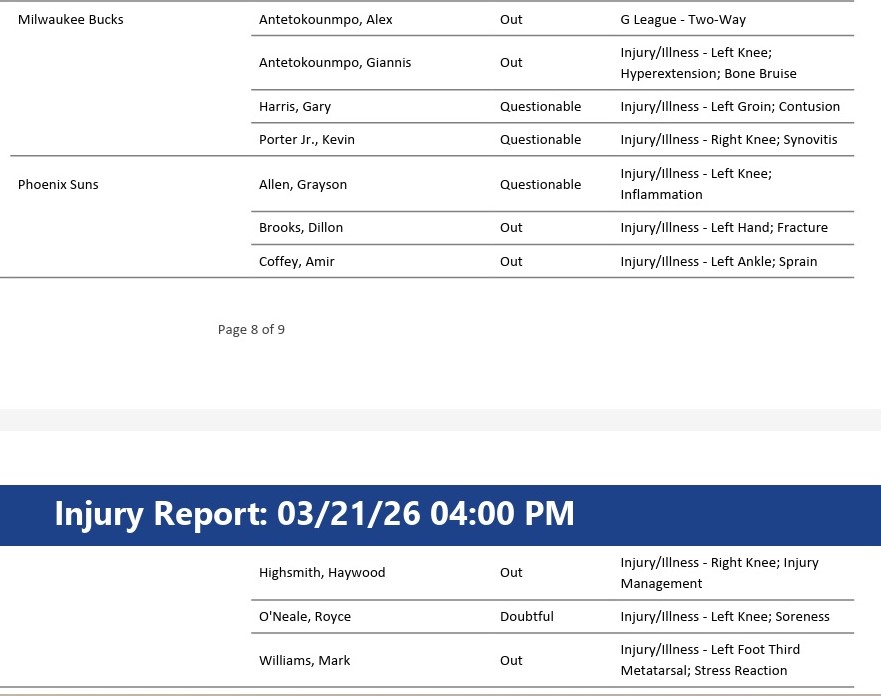This screenshot has height=696, width=881.
Task: Click Out status for Antetokounmpo, Giannis
Action: pos(511,62)
